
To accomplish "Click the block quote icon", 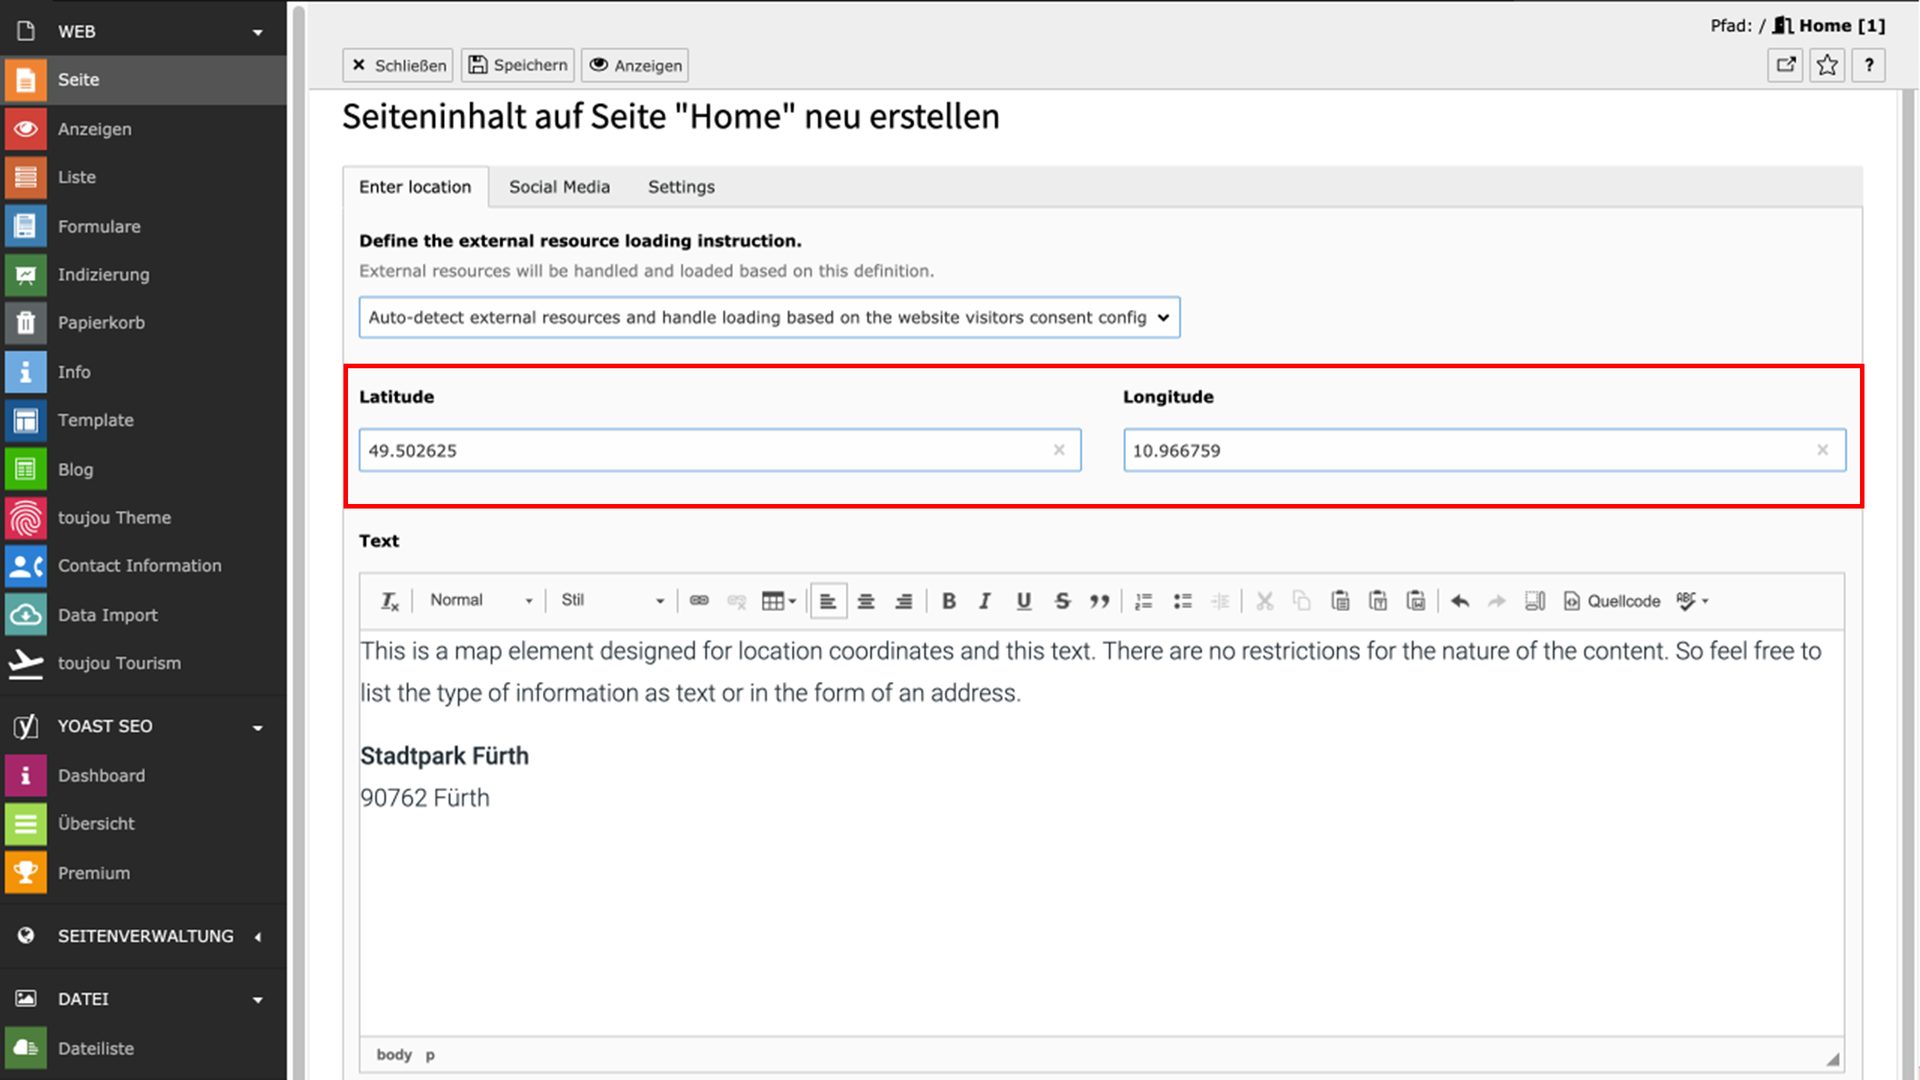I will click(1099, 601).
